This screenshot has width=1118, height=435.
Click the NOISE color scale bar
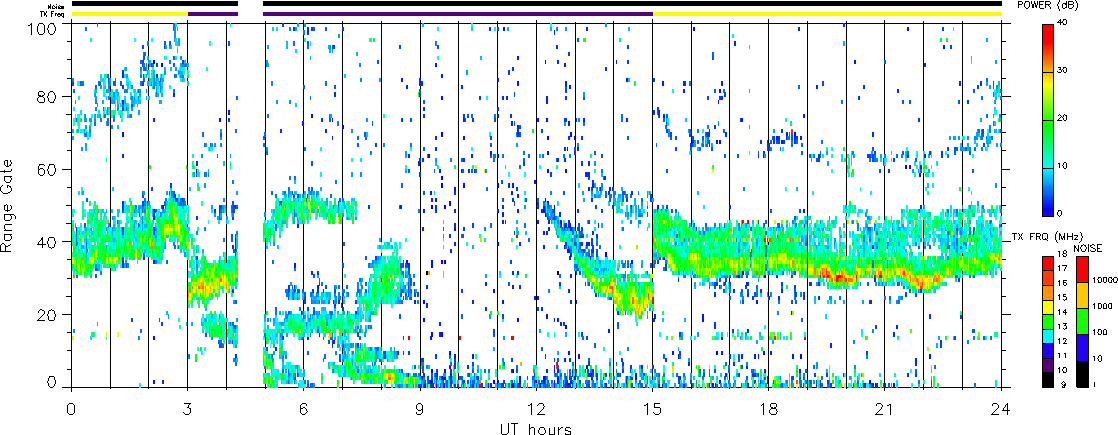1082,321
